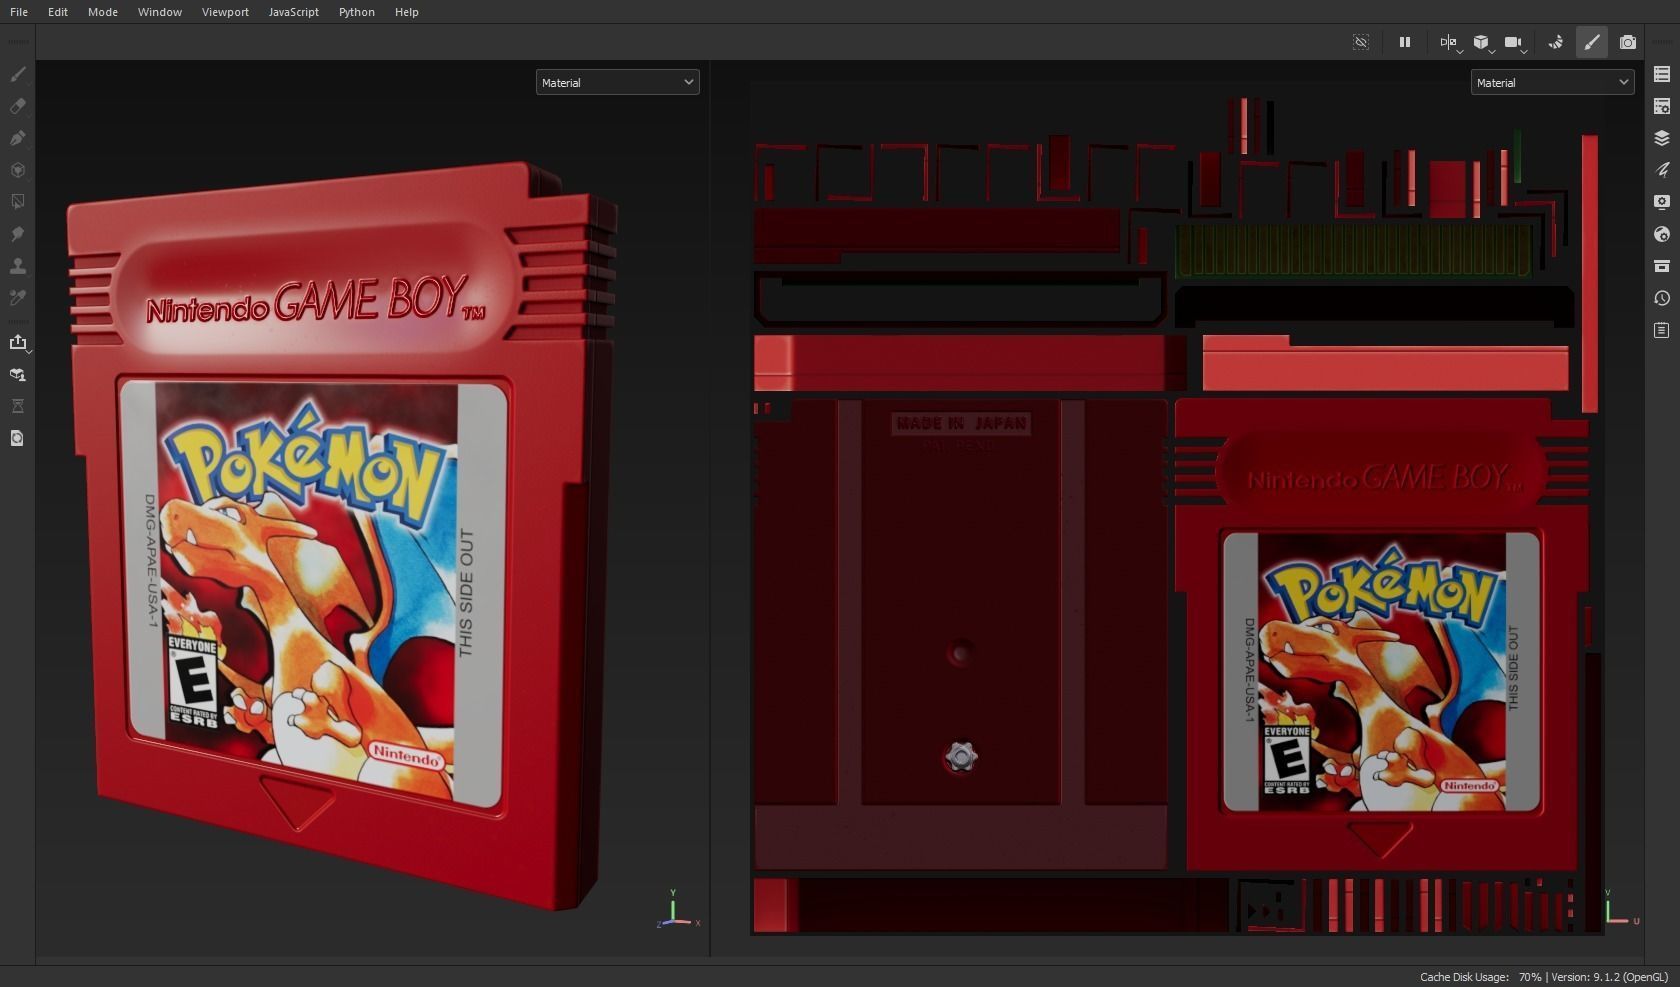Click the hourglass bake icon

(17, 406)
